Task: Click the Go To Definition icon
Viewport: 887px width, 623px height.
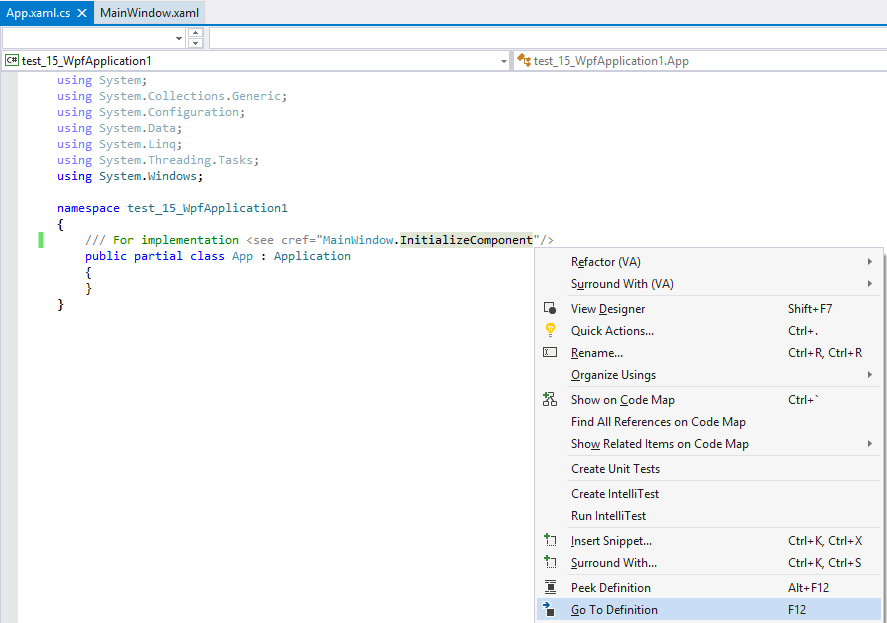Action: pos(551,610)
